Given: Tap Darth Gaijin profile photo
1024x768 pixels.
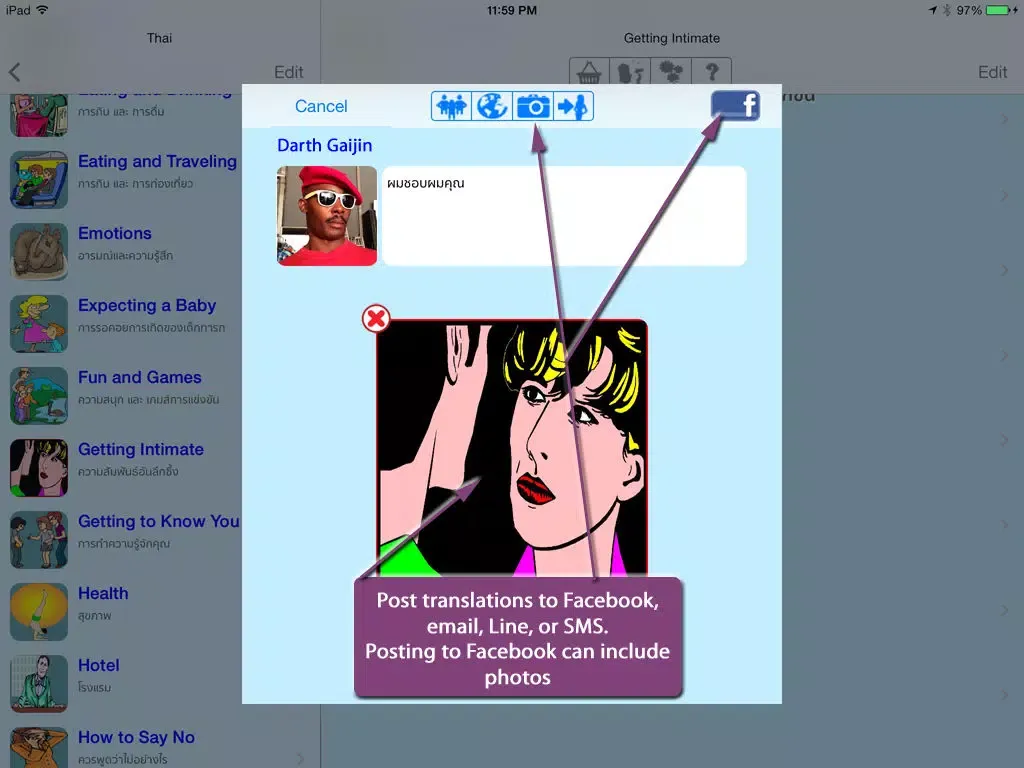Looking at the screenshot, I should point(327,216).
